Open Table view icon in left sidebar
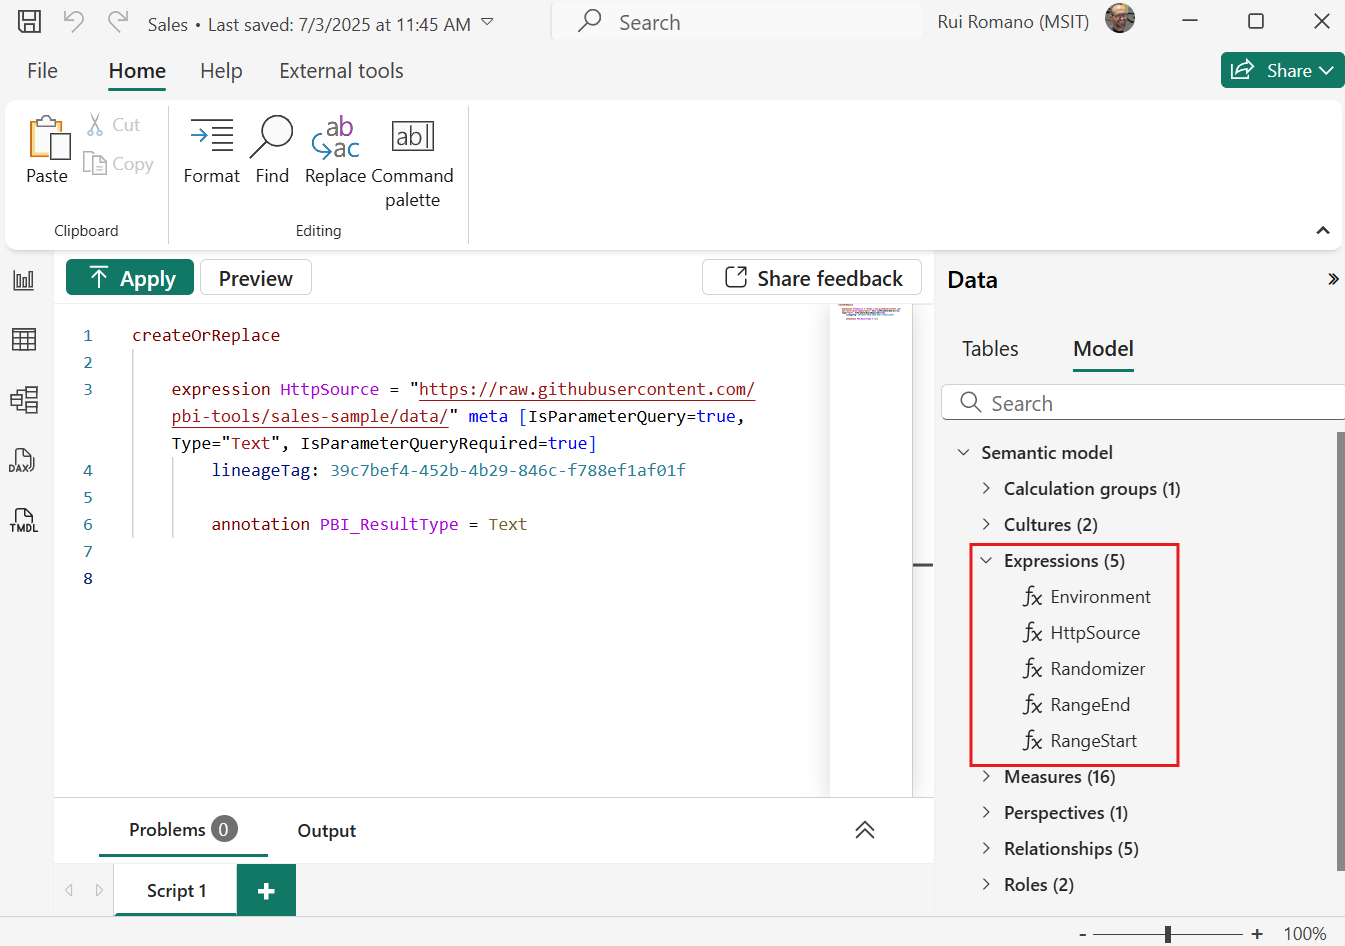This screenshot has width=1345, height=946. click(x=24, y=340)
